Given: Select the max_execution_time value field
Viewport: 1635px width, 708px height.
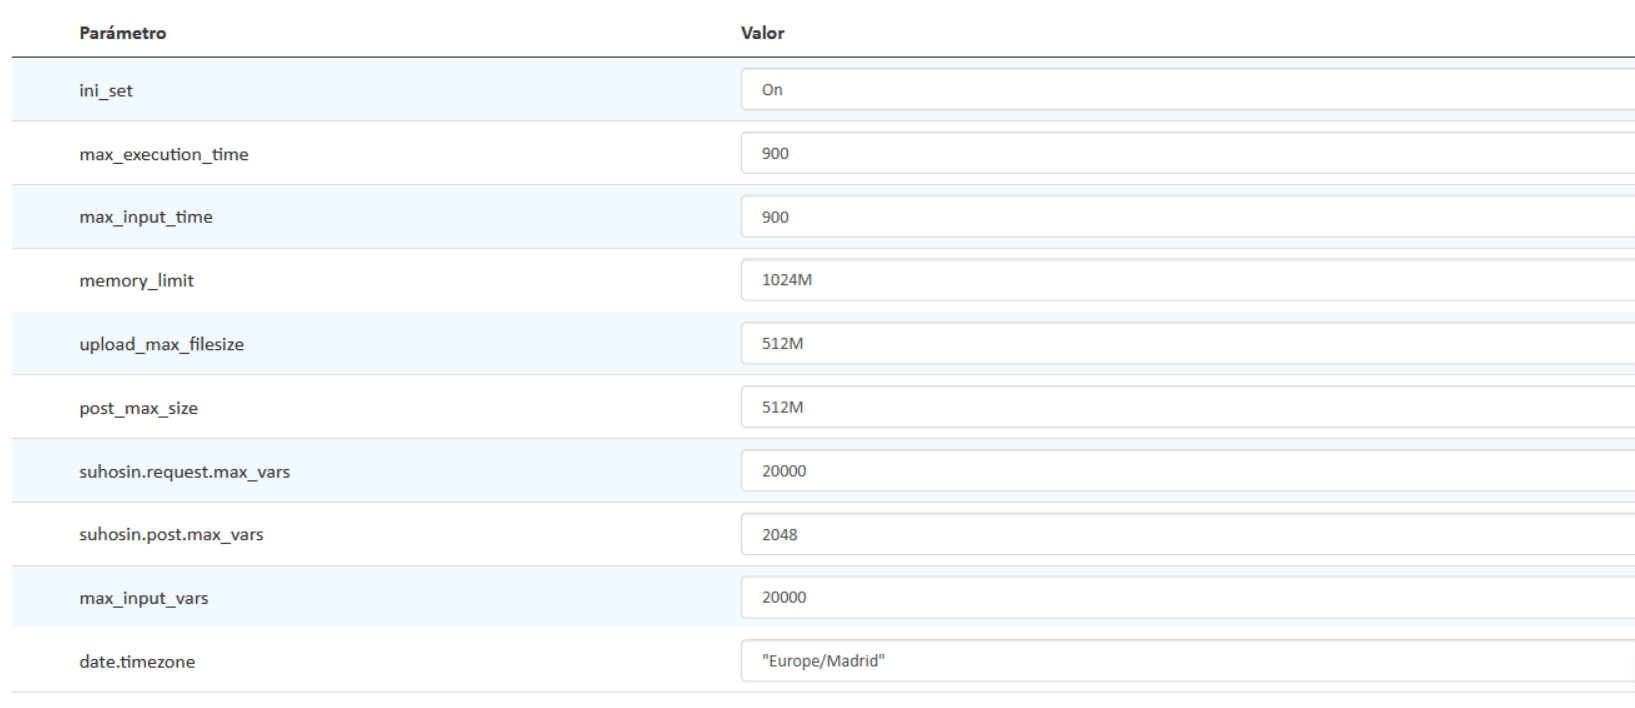Looking at the screenshot, I should coord(1188,153).
